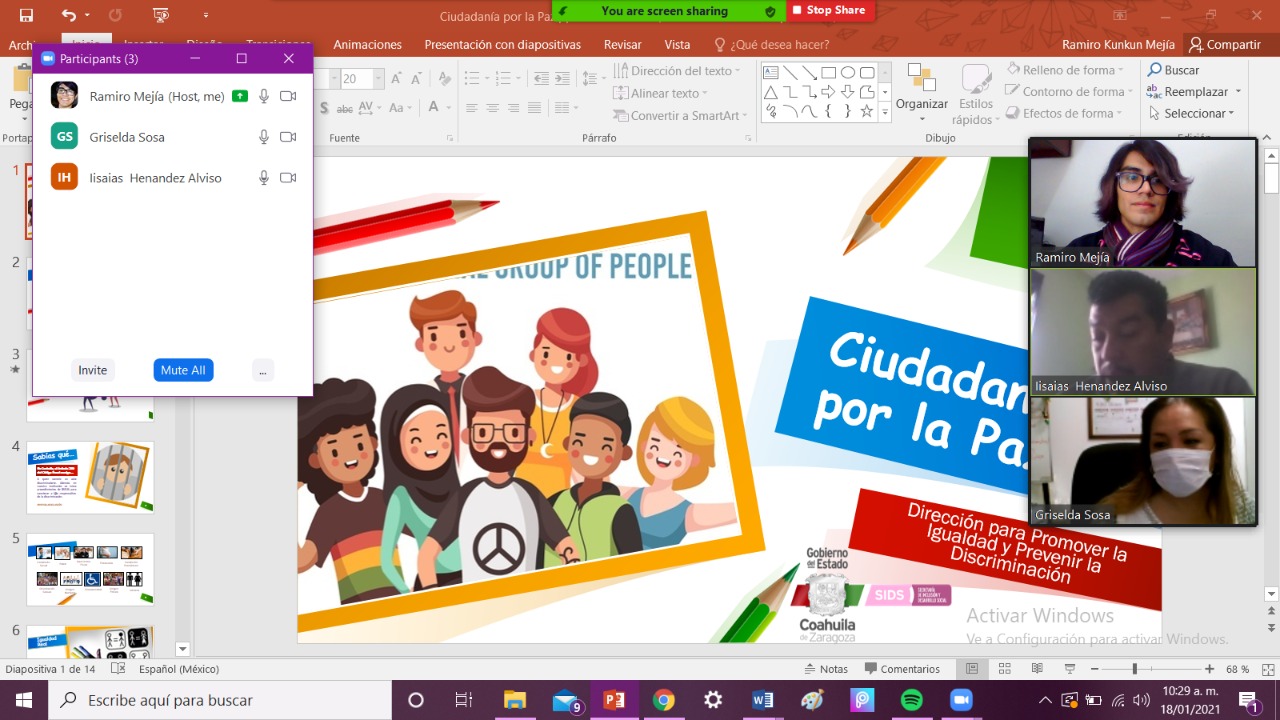This screenshot has height=720, width=1280.
Task: Switch to the Revisar tab
Action: pos(622,44)
